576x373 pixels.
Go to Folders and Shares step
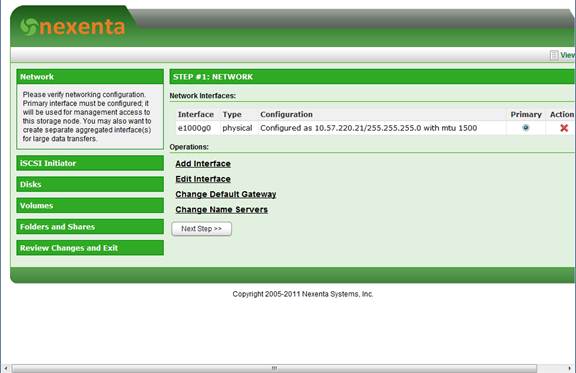pos(90,227)
